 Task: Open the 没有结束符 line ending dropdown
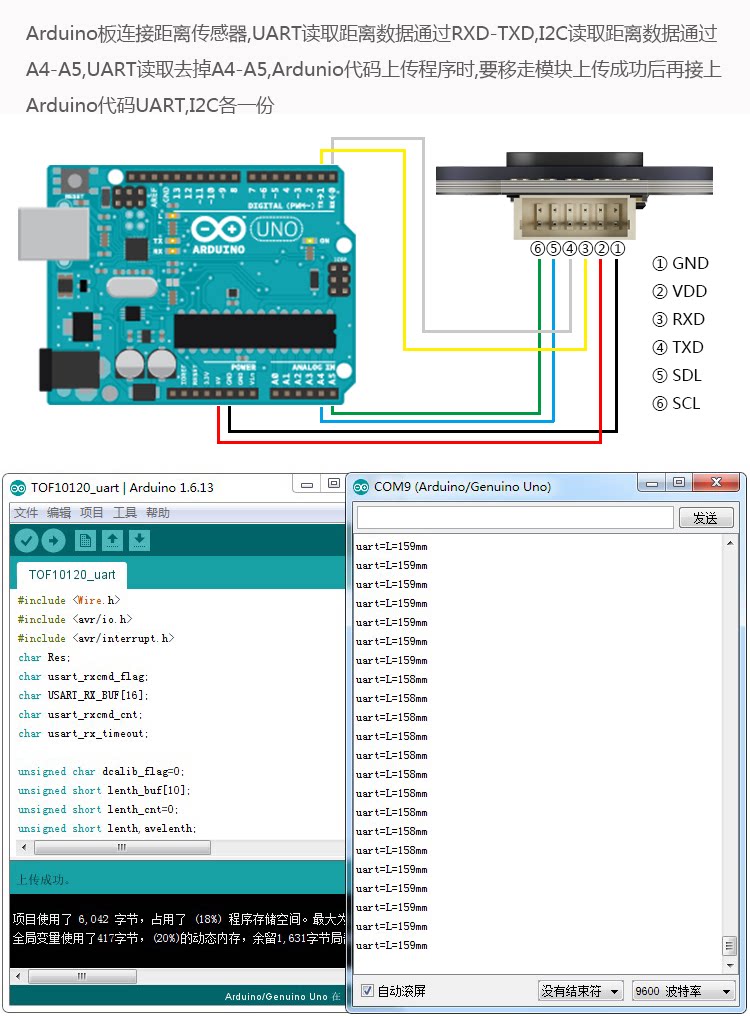tap(581, 990)
